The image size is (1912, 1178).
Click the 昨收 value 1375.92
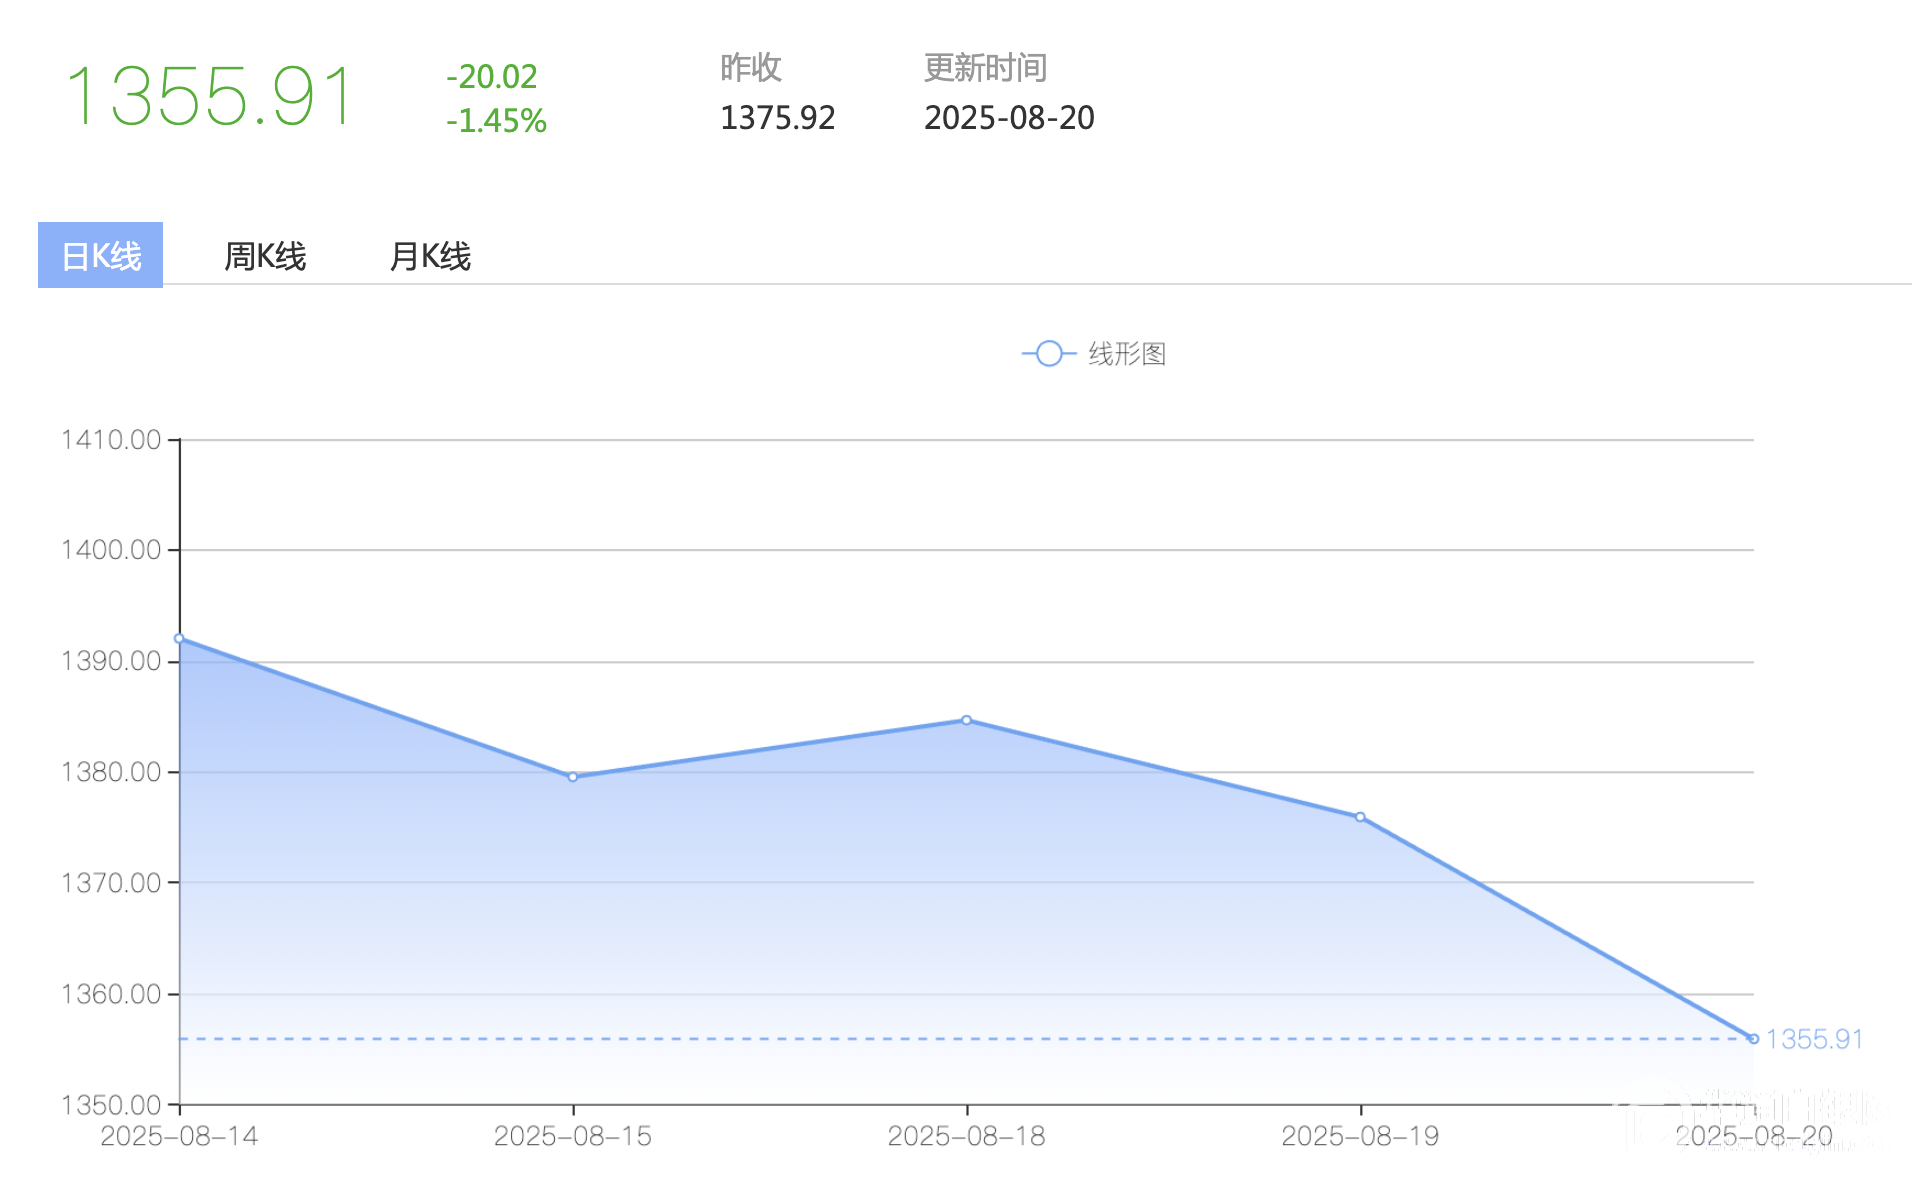click(777, 118)
